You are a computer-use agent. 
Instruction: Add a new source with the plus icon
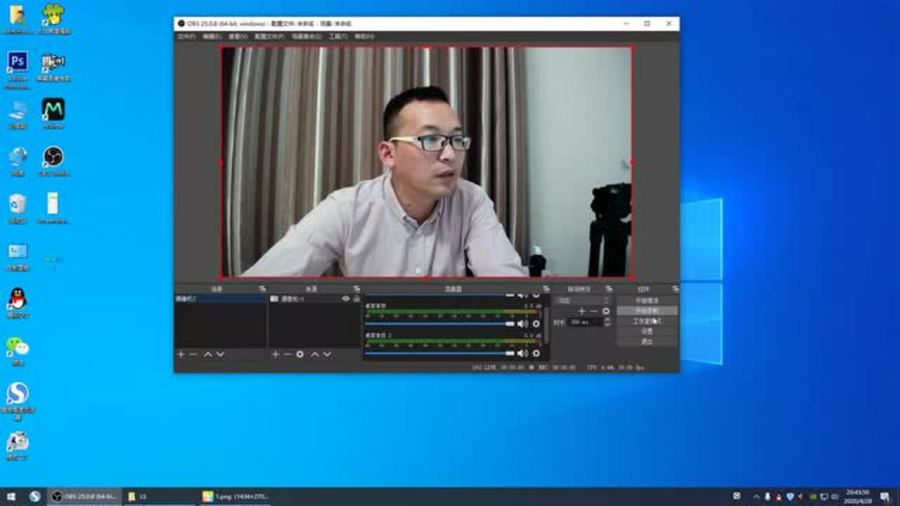pyautogui.click(x=275, y=354)
